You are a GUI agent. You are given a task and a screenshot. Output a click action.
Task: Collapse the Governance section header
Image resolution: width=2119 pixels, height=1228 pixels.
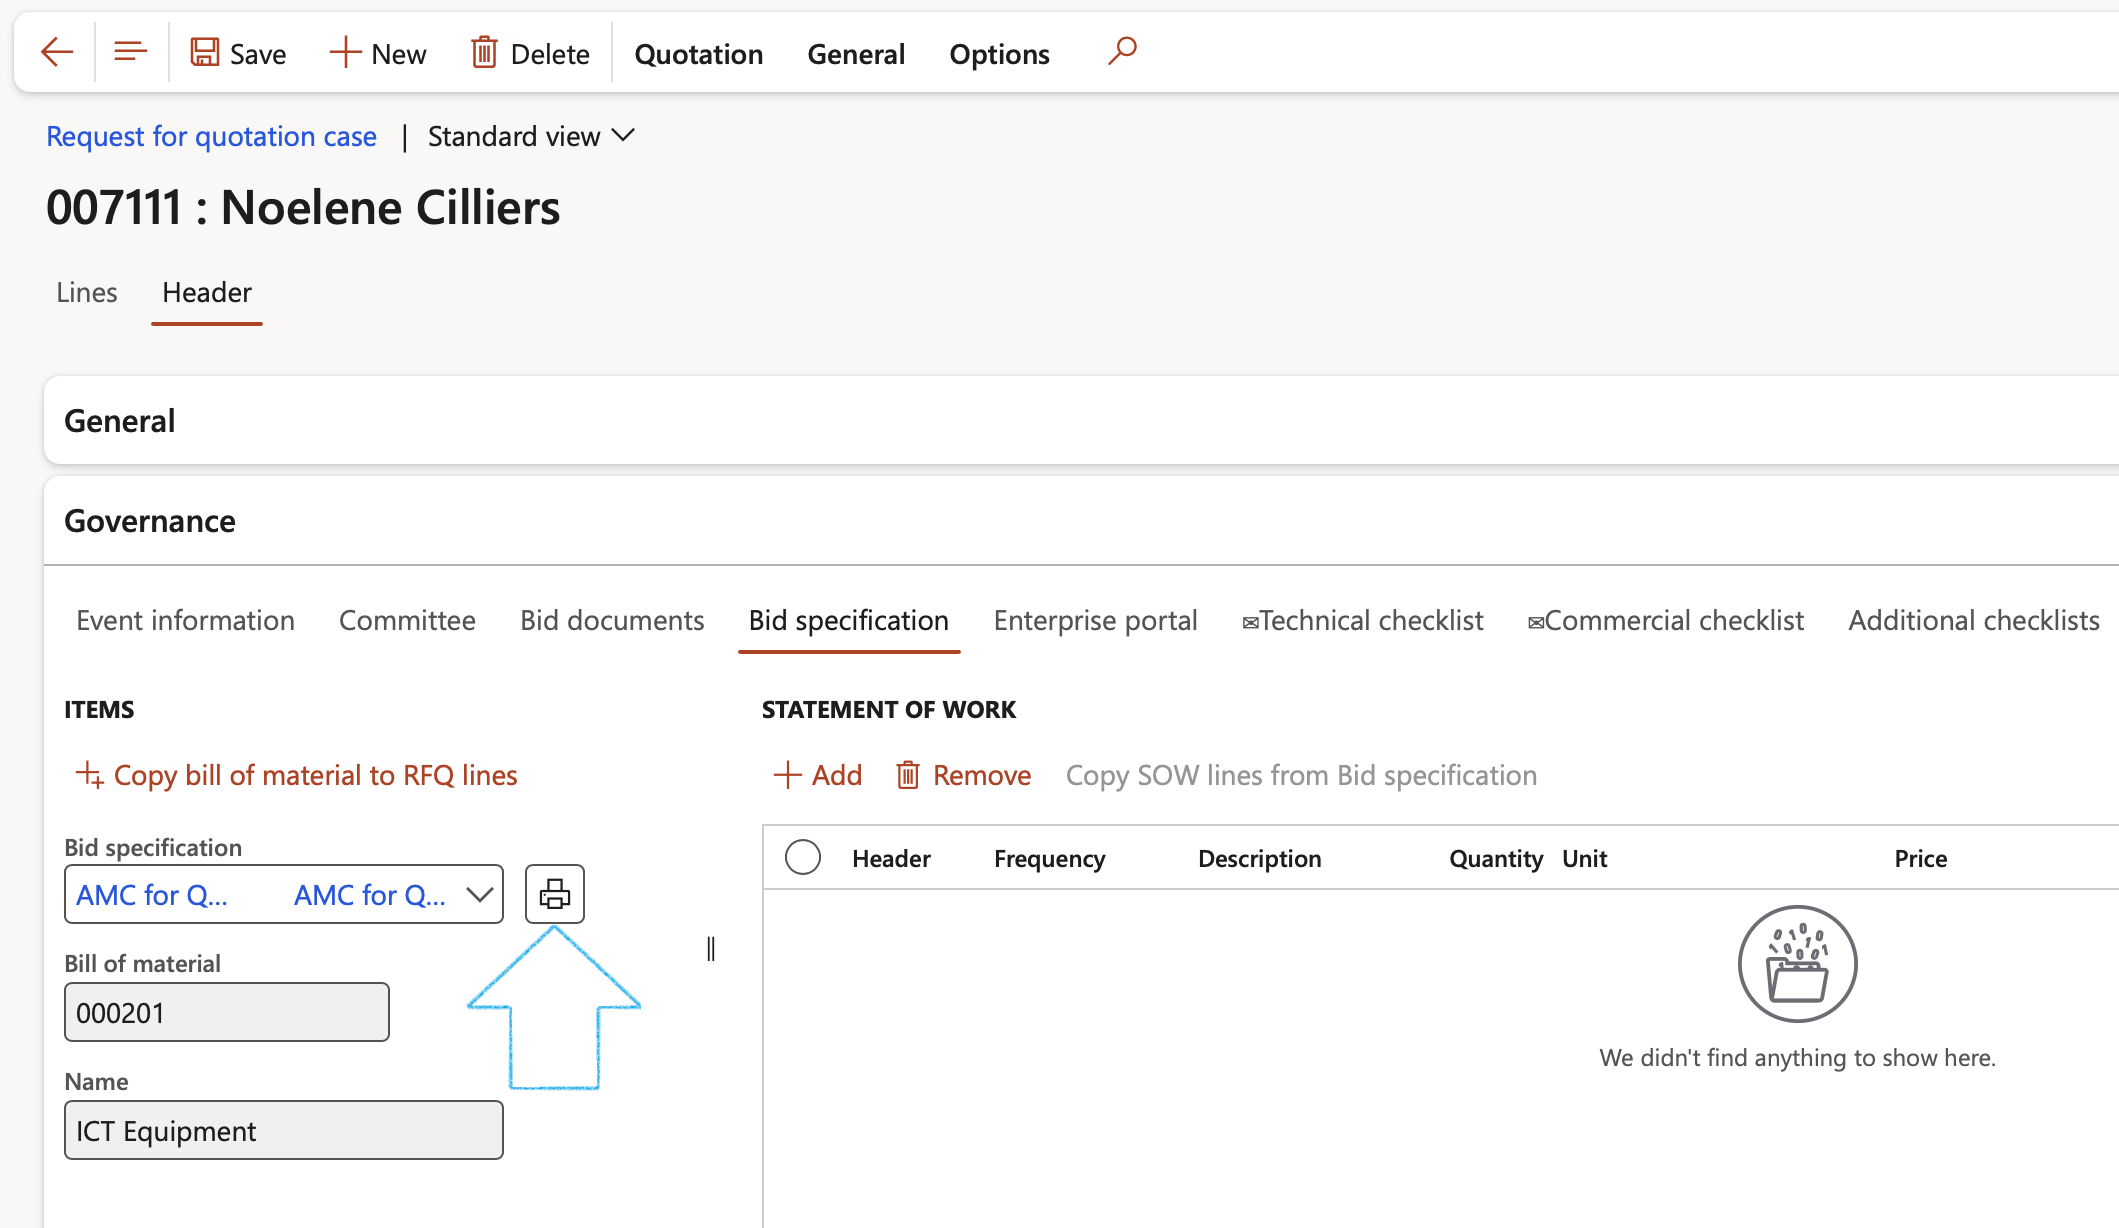click(x=150, y=521)
